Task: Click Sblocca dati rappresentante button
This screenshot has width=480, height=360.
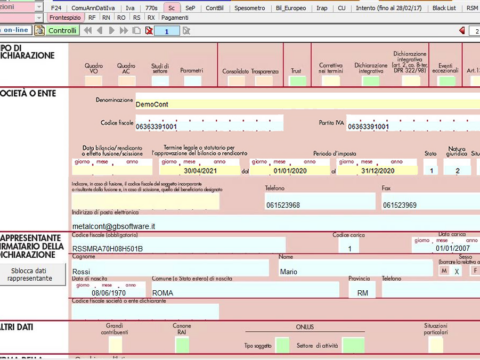Action: (x=33, y=274)
